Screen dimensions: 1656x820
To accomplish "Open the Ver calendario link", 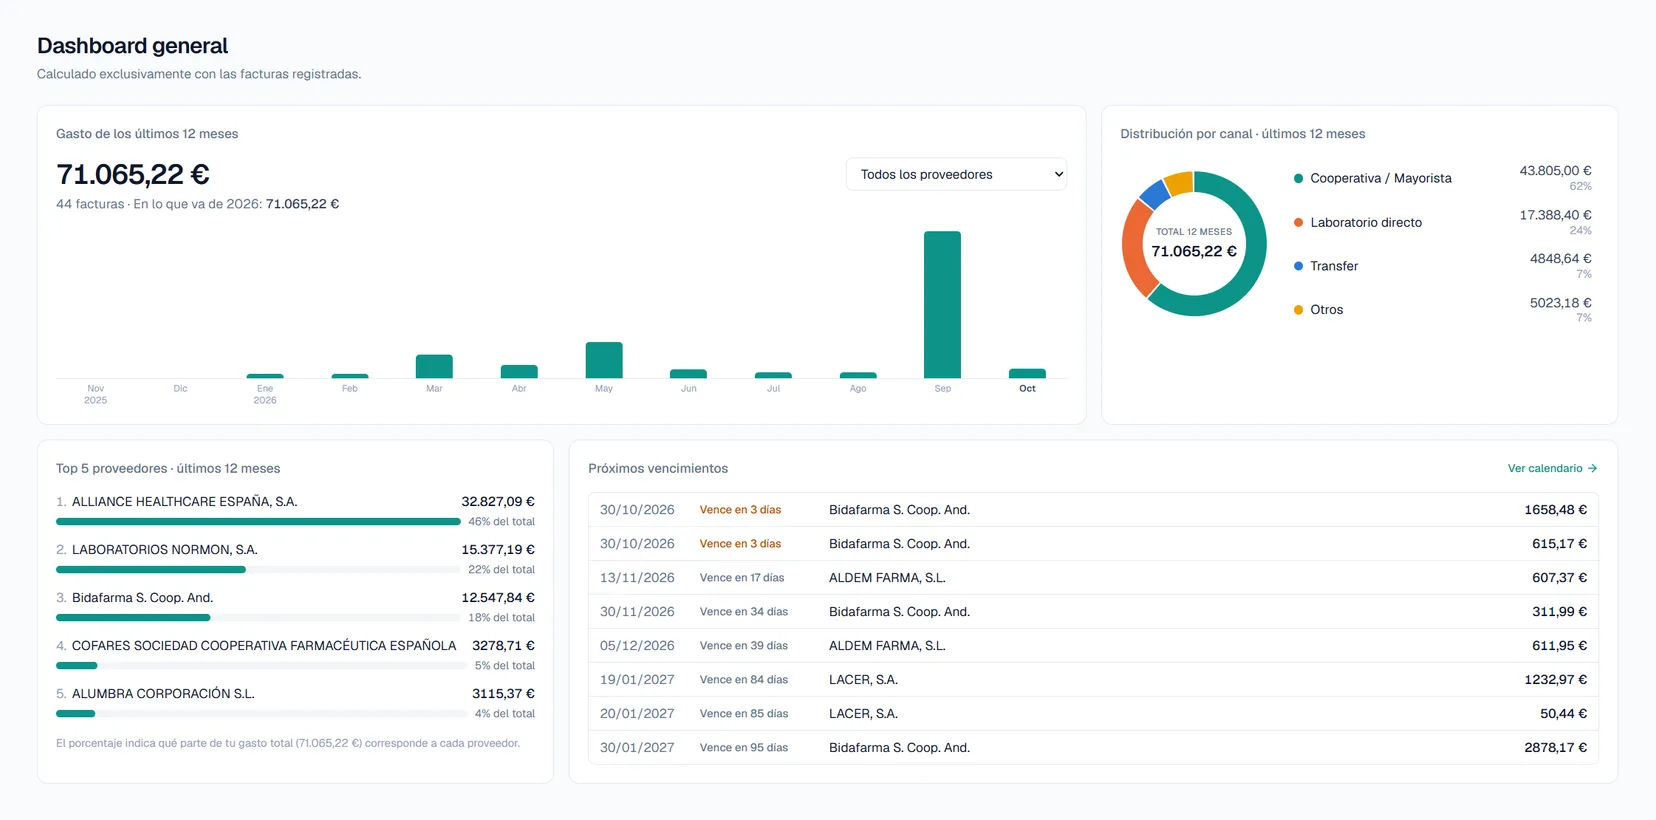I will (1552, 468).
